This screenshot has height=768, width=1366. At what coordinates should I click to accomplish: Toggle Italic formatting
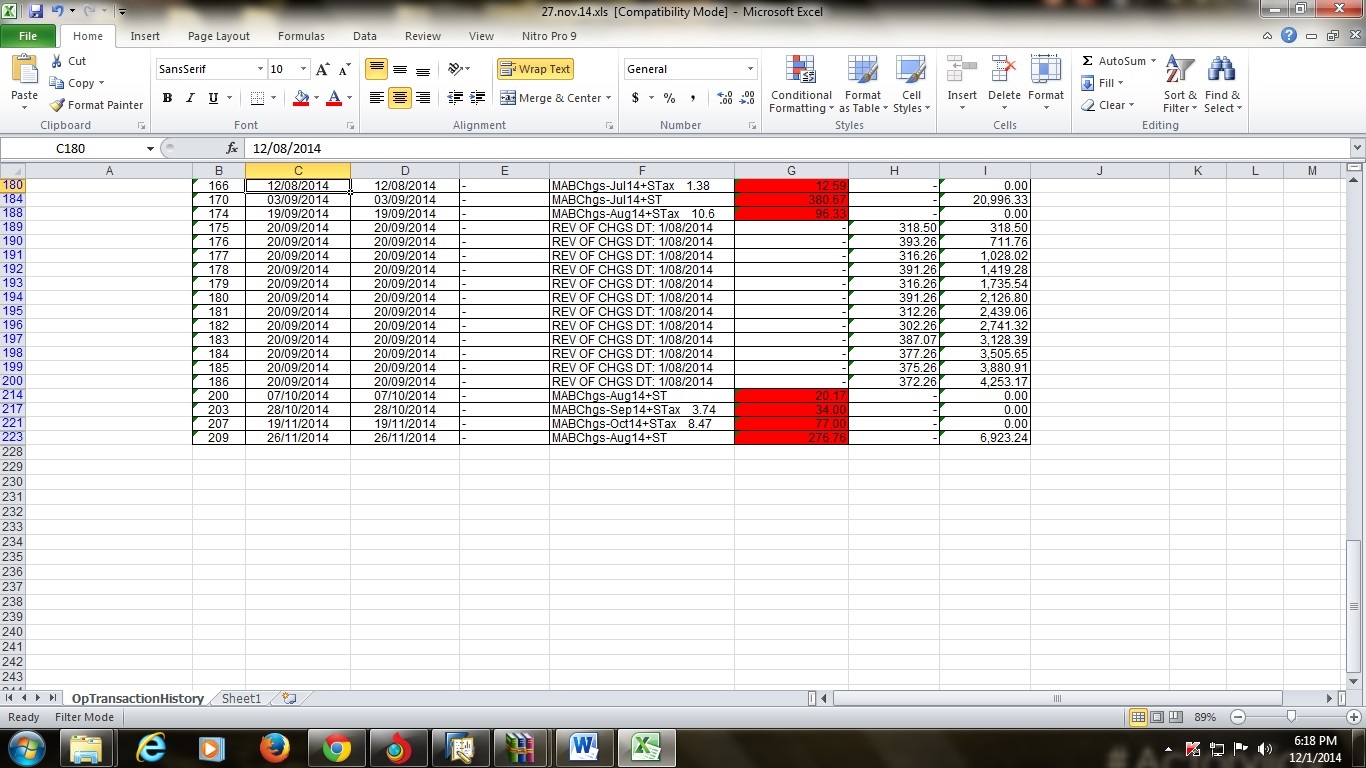point(190,98)
